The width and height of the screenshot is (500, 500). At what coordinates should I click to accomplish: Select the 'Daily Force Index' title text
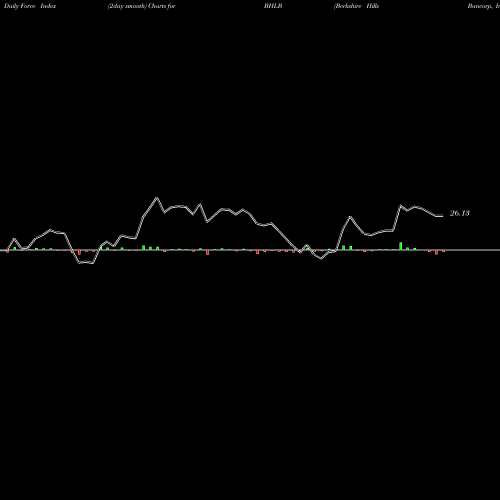(30, 6)
